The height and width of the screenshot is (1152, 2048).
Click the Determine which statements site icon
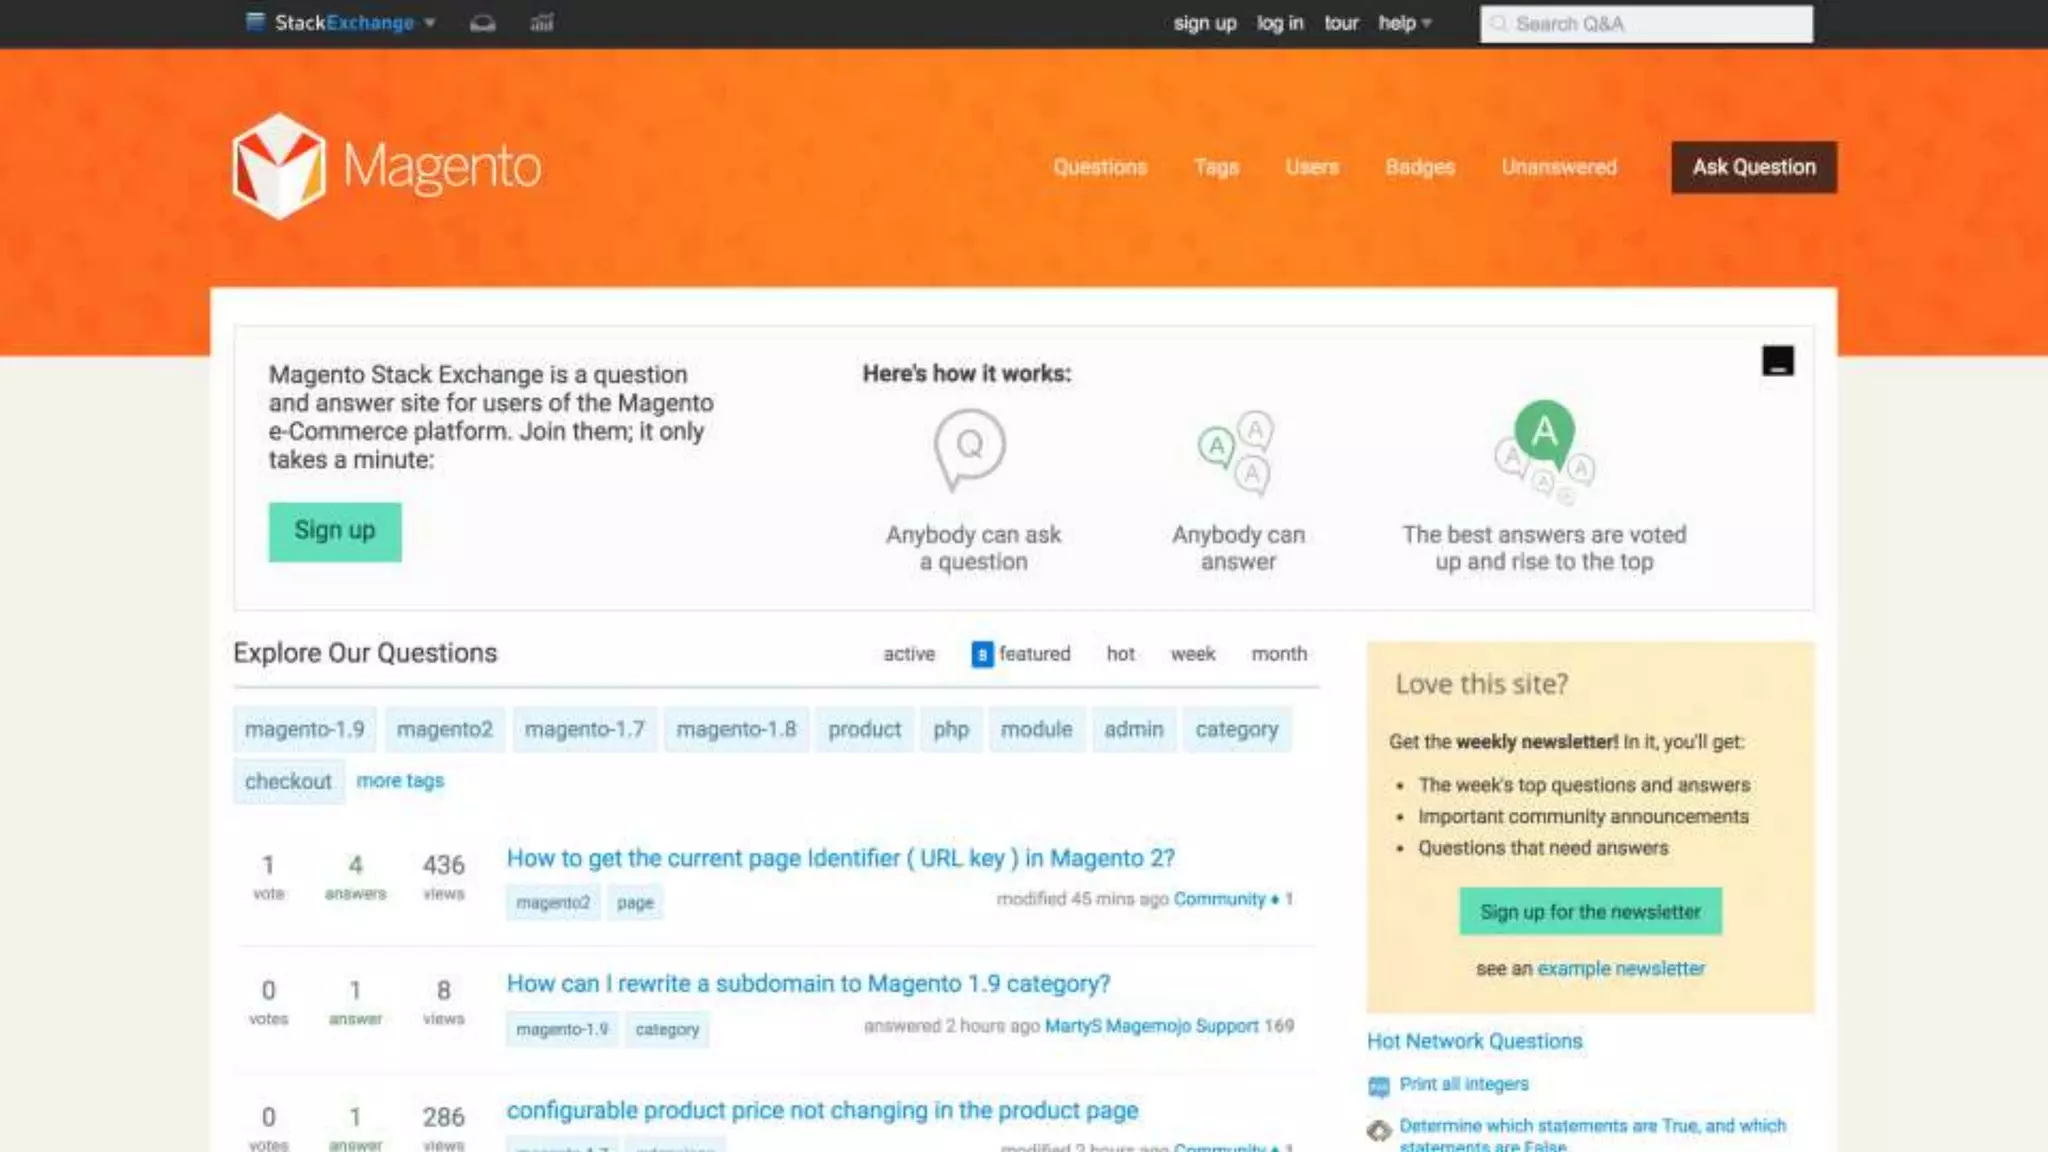pyautogui.click(x=1379, y=1131)
